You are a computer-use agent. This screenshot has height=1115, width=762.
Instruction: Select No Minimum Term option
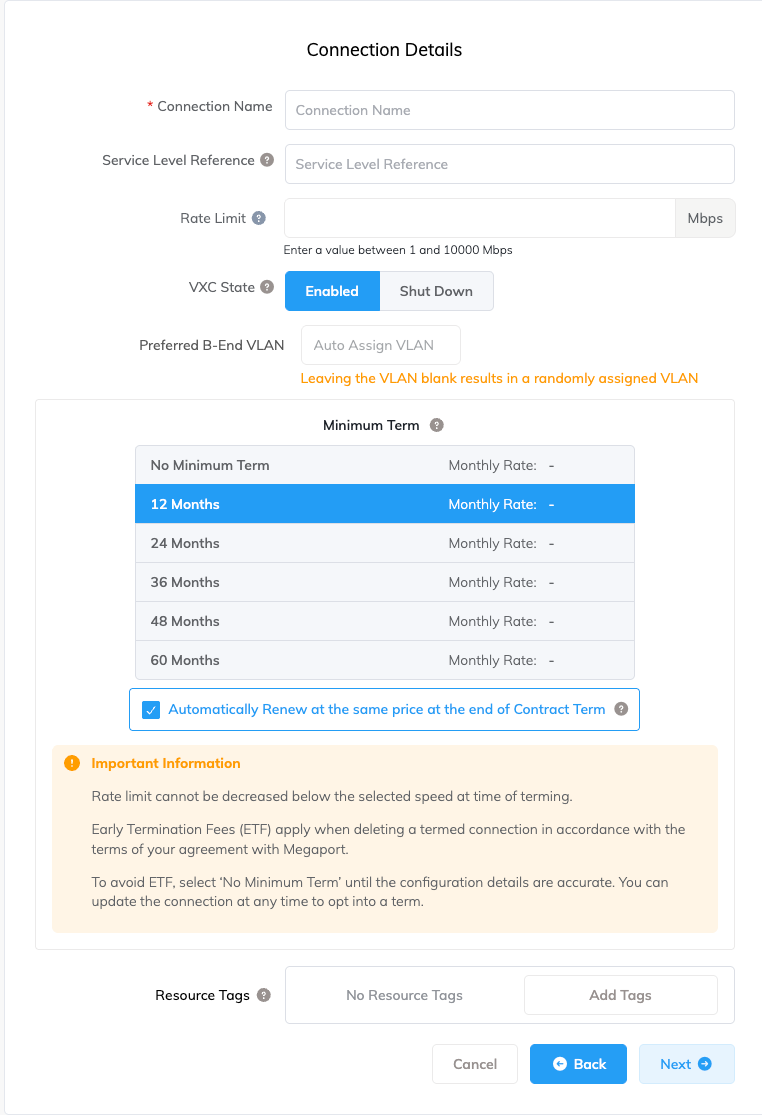(x=384, y=465)
